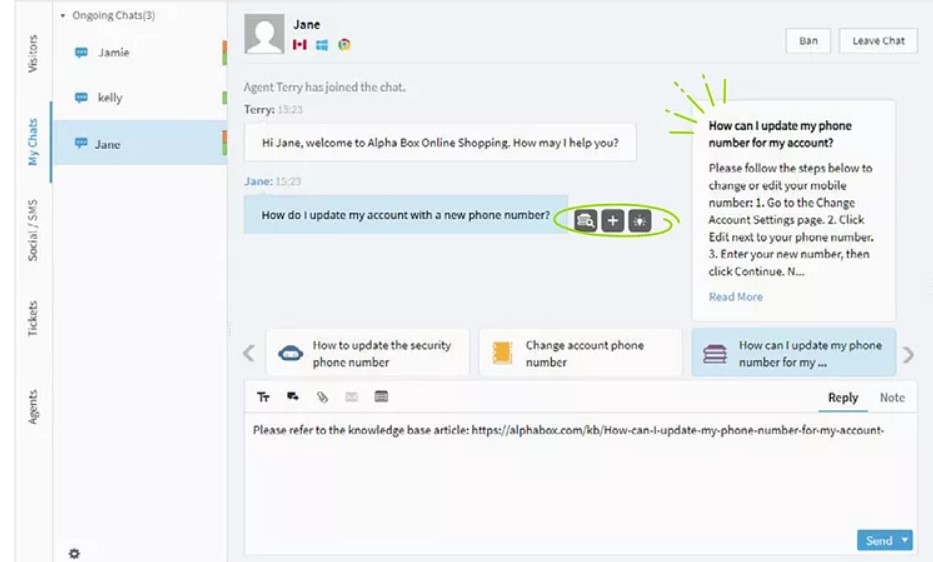Click Jane's avatar picture
The height and width of the screenshot is (562, 933).
click(264, 34)
